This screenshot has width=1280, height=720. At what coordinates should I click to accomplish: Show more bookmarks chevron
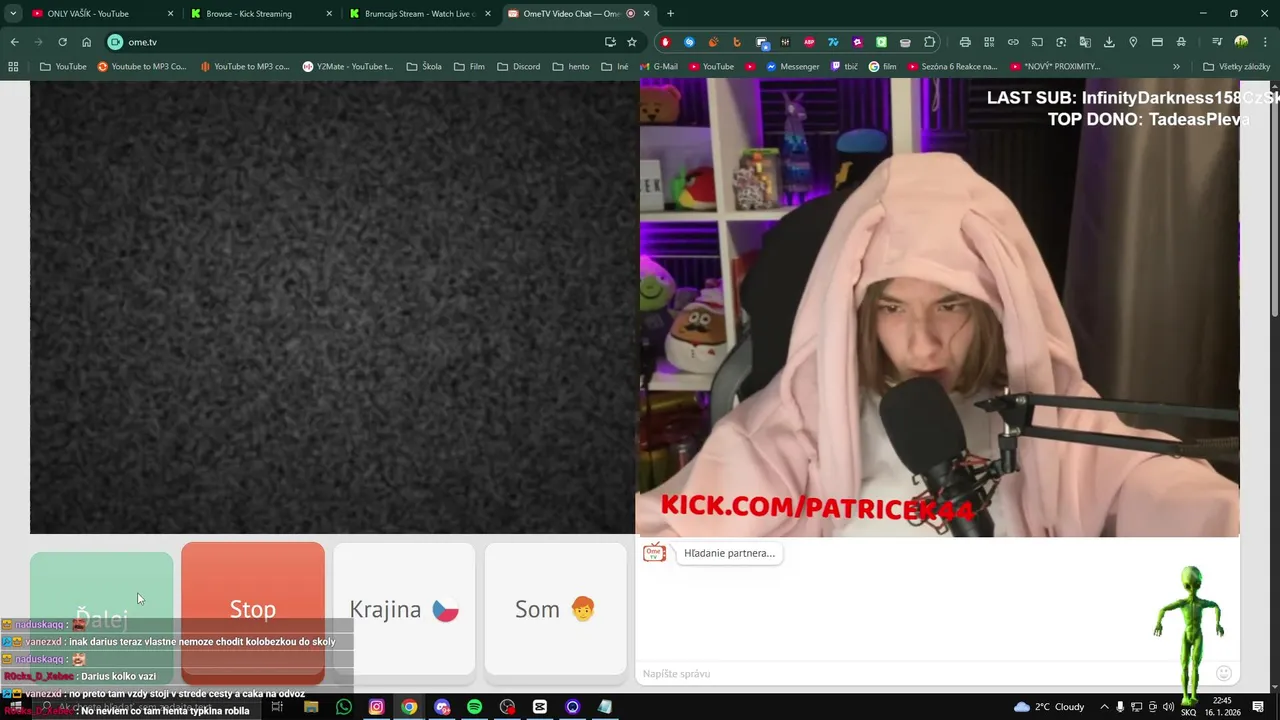coord(1176,67)
